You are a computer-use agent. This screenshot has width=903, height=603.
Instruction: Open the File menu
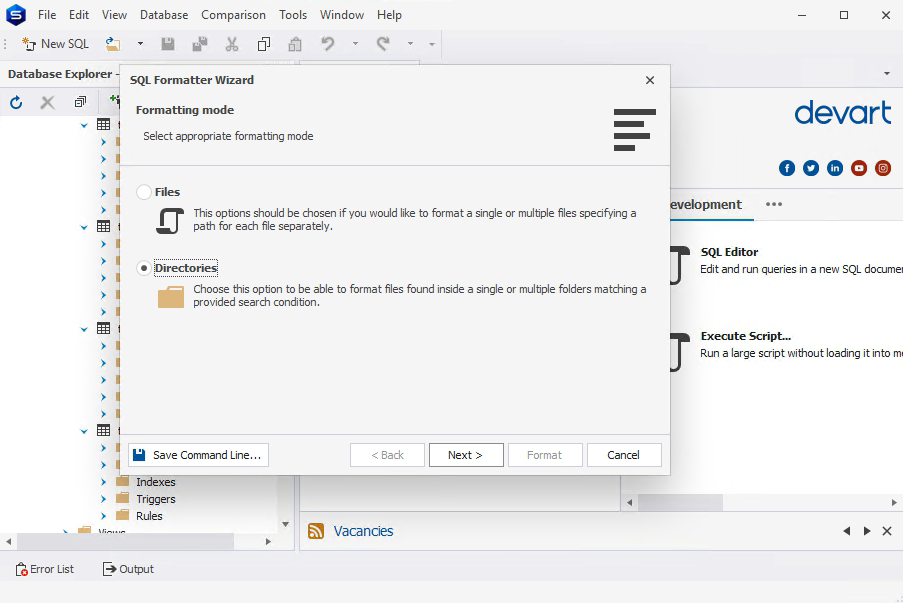coord(47,15)
